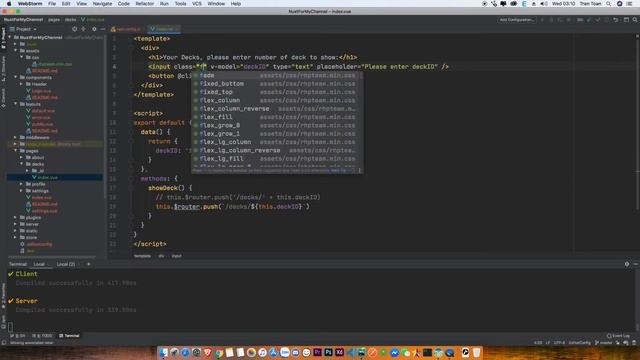This screenshot has width=640, height=360.
Task: Switch to the index.vue editor tab
Action: pos(164,29)
